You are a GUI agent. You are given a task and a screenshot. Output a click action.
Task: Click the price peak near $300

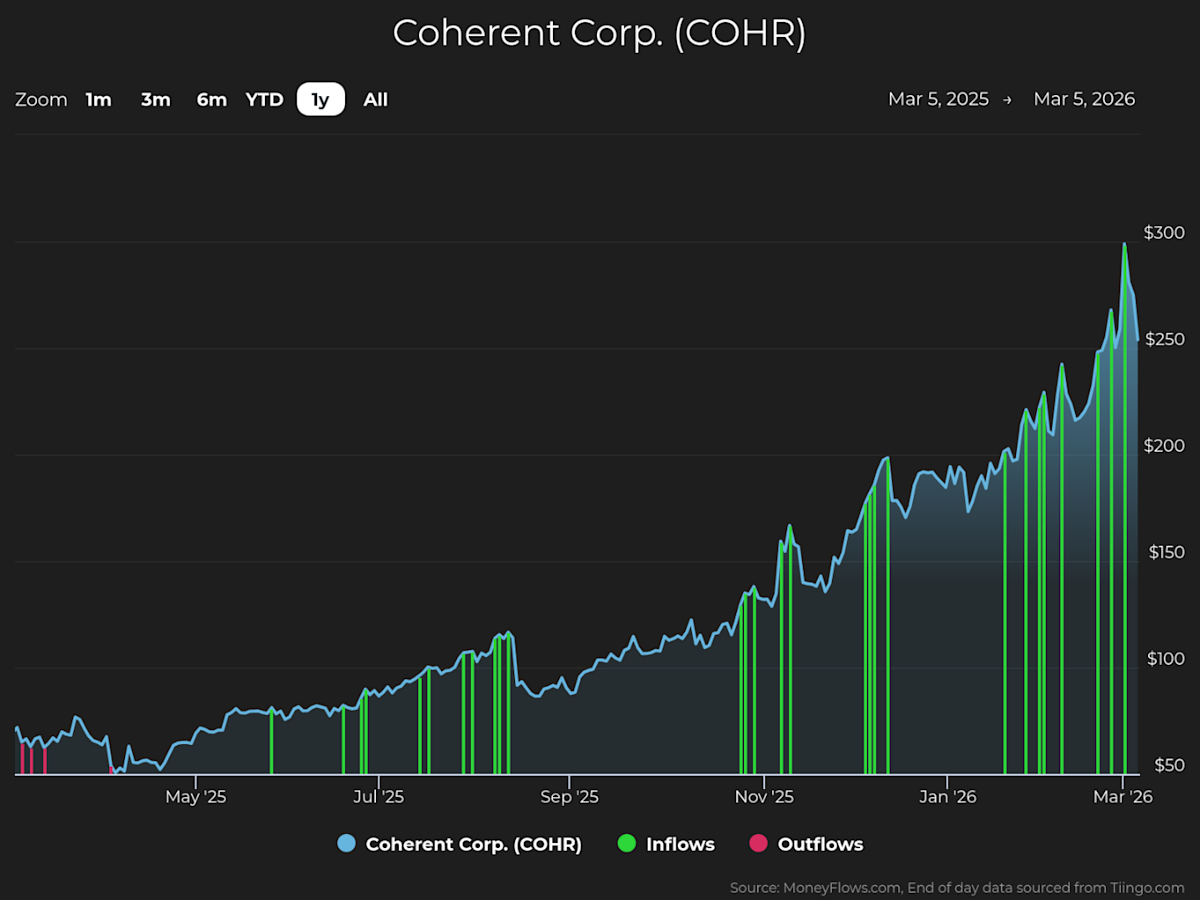pos(1124,244)
